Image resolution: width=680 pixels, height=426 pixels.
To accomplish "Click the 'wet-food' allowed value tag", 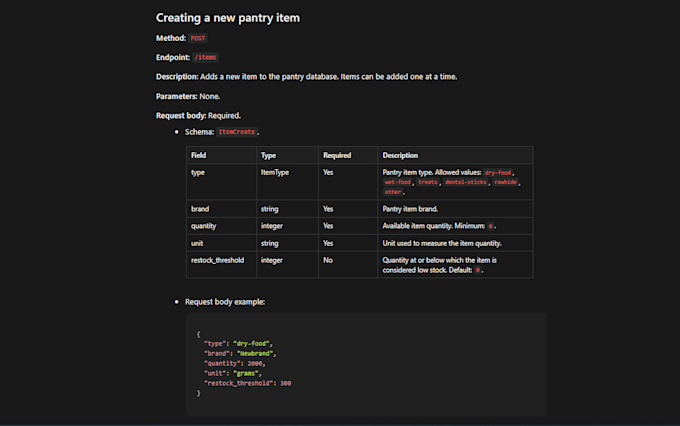I will tap(397, 182).
